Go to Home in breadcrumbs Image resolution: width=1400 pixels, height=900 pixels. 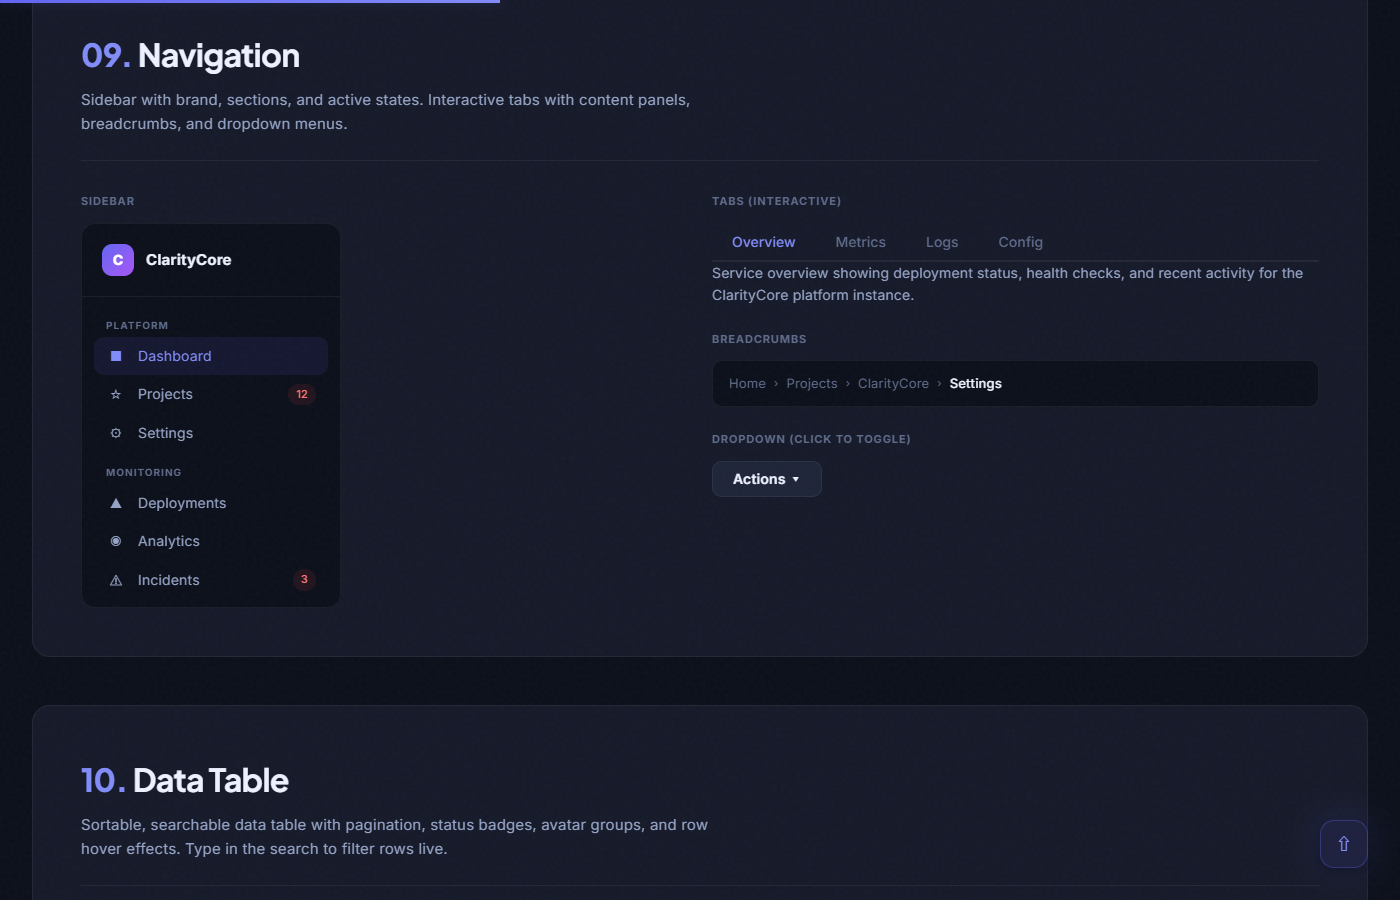click(747, 384)
